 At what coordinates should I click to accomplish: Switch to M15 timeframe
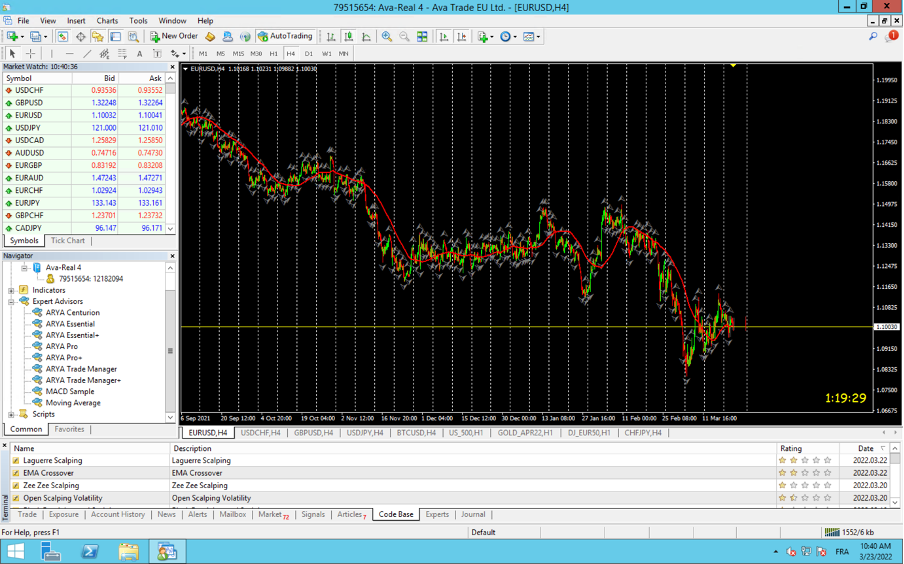pos(238,54)
